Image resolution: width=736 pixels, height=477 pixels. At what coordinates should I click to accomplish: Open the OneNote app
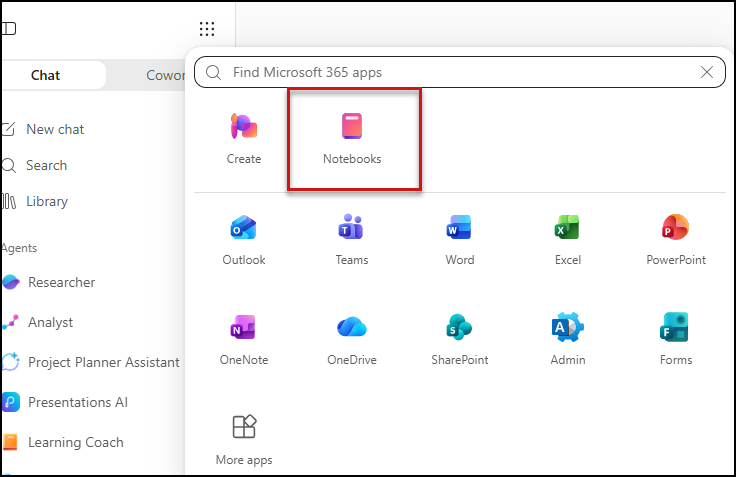tap(244, 340)
